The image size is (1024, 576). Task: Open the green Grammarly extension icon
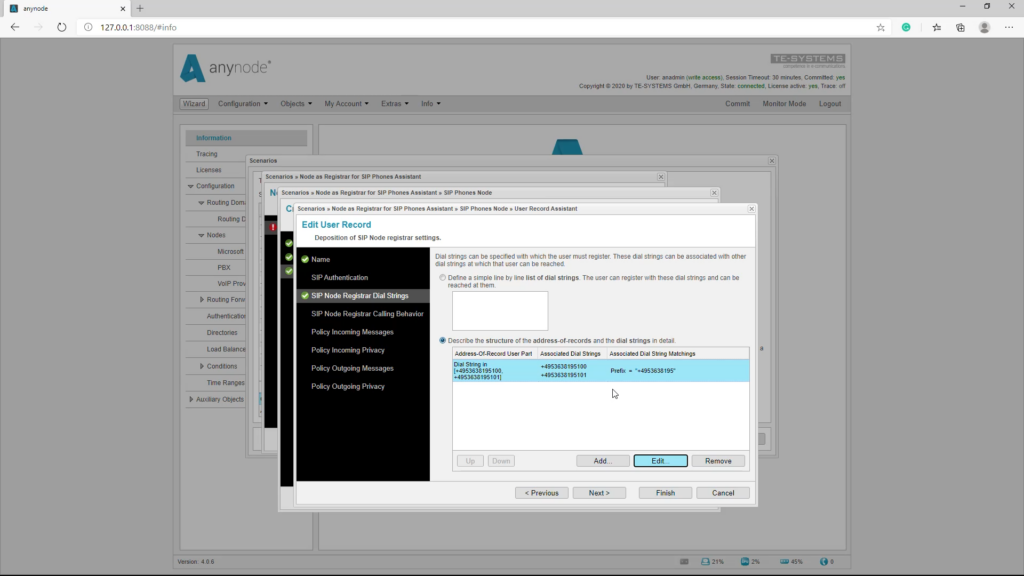tap(906, 27)
